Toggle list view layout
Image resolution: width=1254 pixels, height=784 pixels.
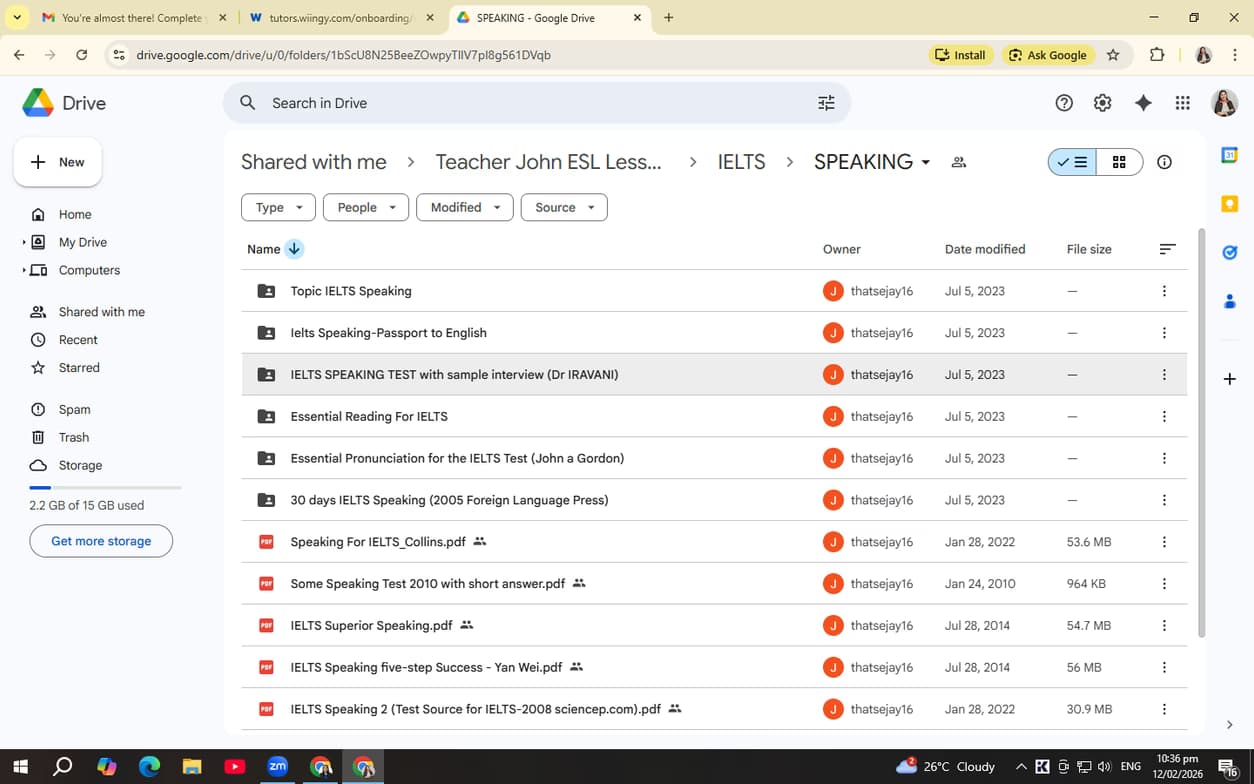(1072, 161)
